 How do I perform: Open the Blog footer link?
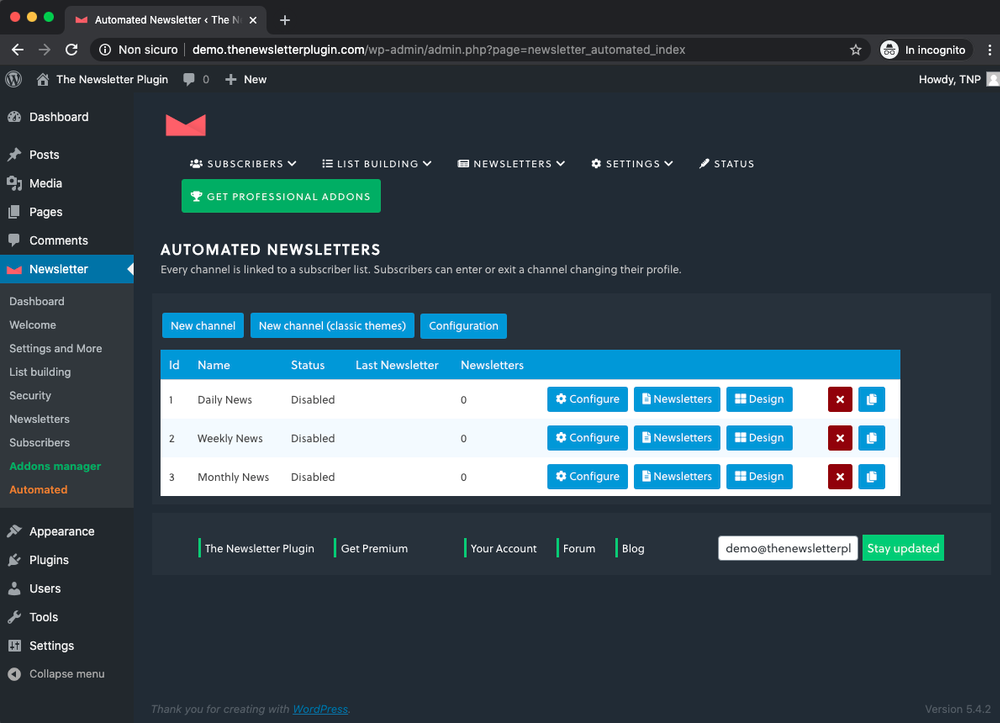click(x=633, y=548)
